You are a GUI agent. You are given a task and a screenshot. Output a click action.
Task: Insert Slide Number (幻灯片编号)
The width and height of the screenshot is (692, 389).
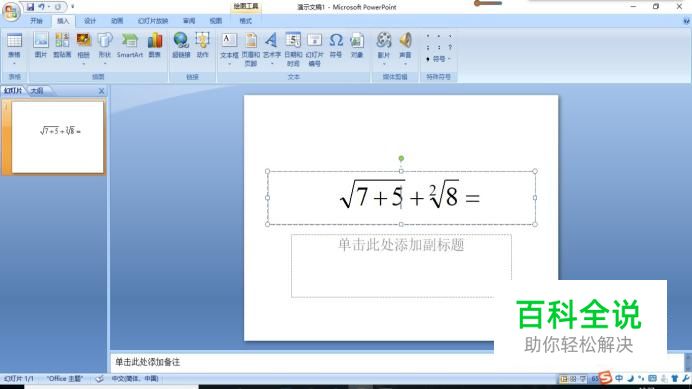pos(314,49)
